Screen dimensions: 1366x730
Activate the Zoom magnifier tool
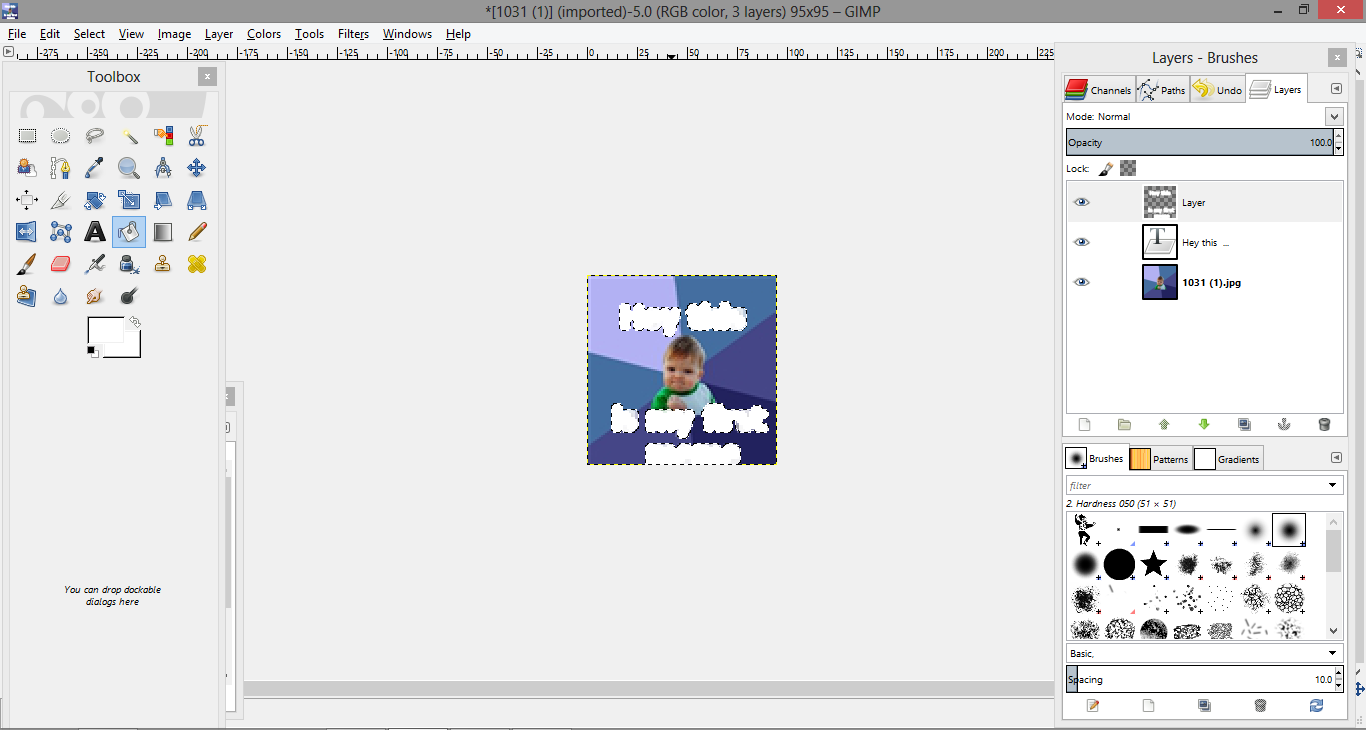pyautogui.click(x=129, y=168)
